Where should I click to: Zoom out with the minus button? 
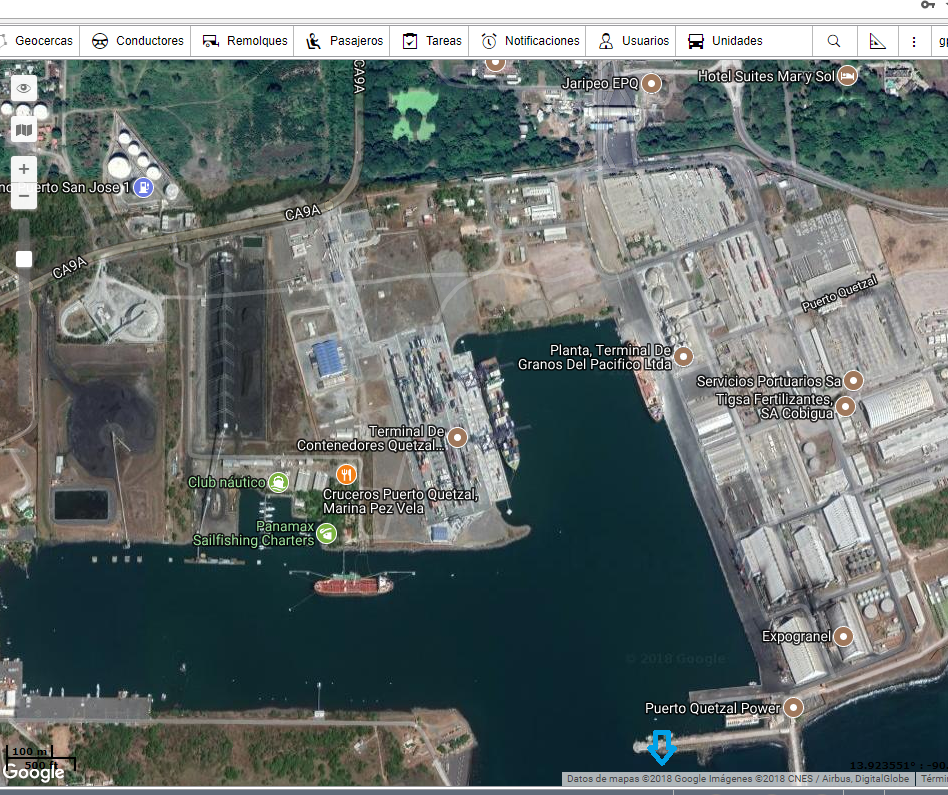[x=24, y=196]
